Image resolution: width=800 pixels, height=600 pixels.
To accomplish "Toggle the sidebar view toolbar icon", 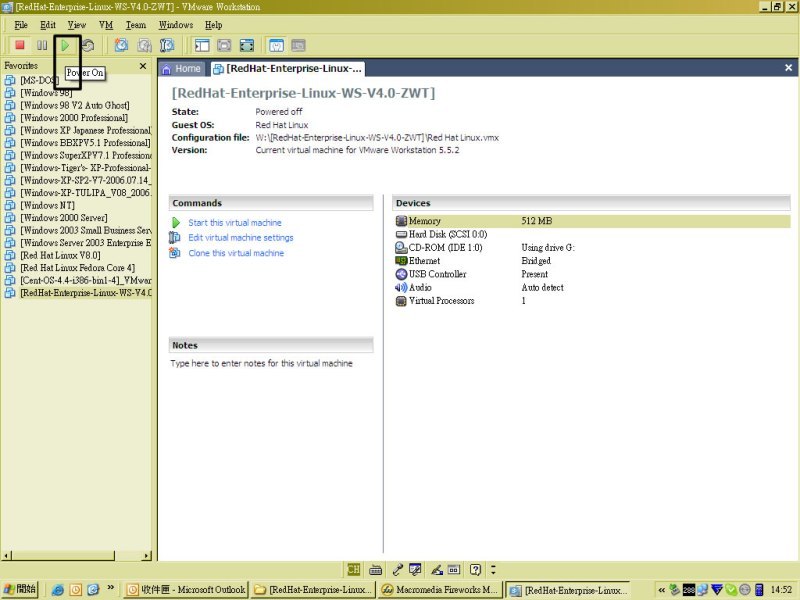I will [202, 45].
